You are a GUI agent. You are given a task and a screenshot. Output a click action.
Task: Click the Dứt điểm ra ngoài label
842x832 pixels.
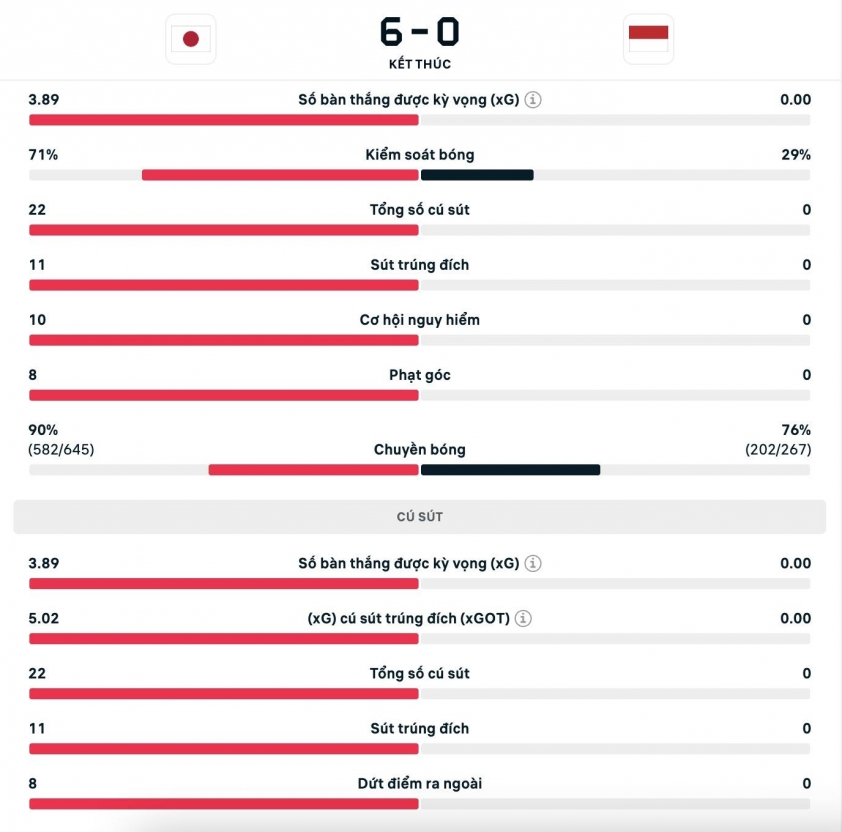(419, 783)
